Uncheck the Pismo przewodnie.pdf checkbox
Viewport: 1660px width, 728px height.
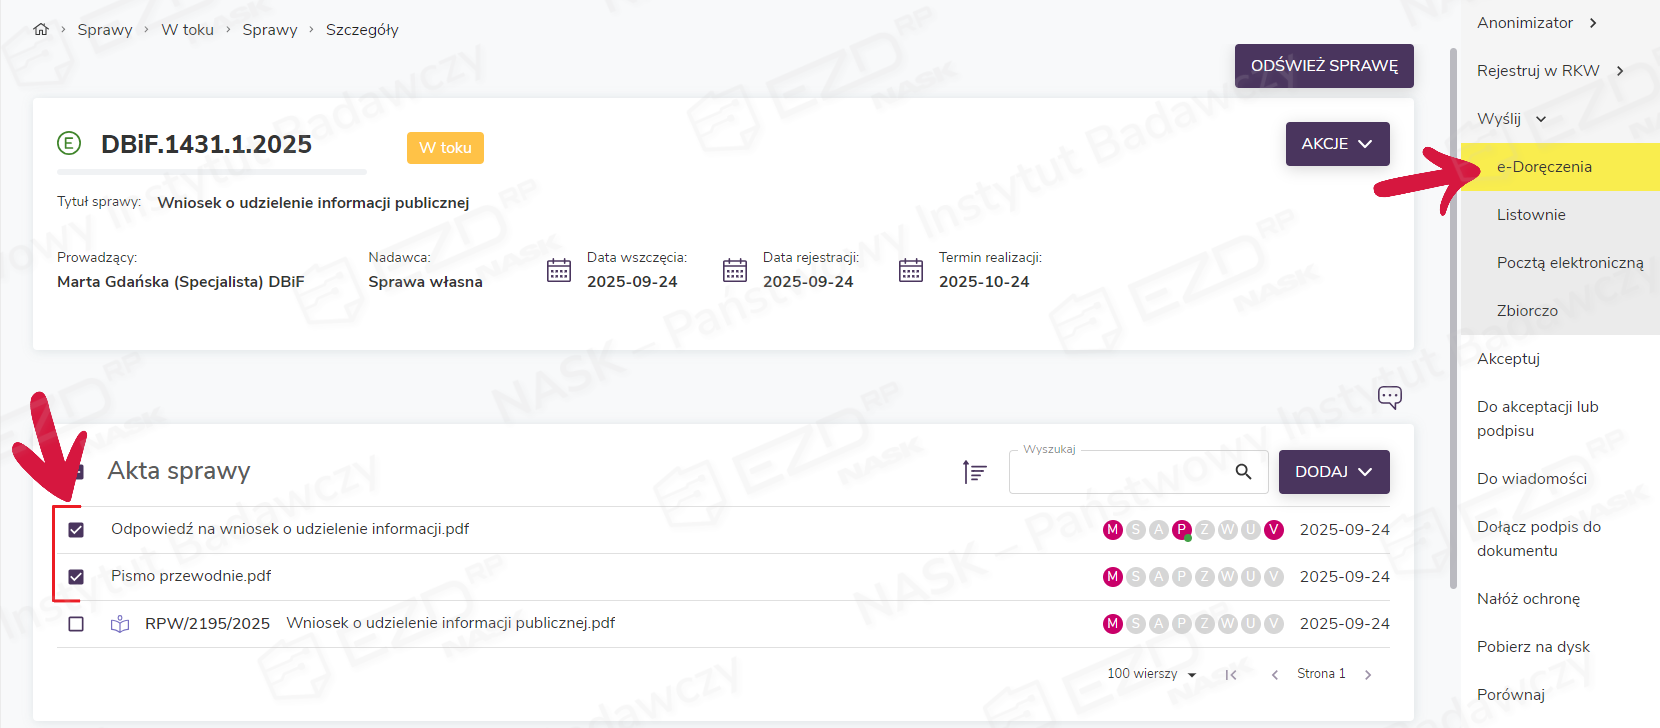(76, 577)
